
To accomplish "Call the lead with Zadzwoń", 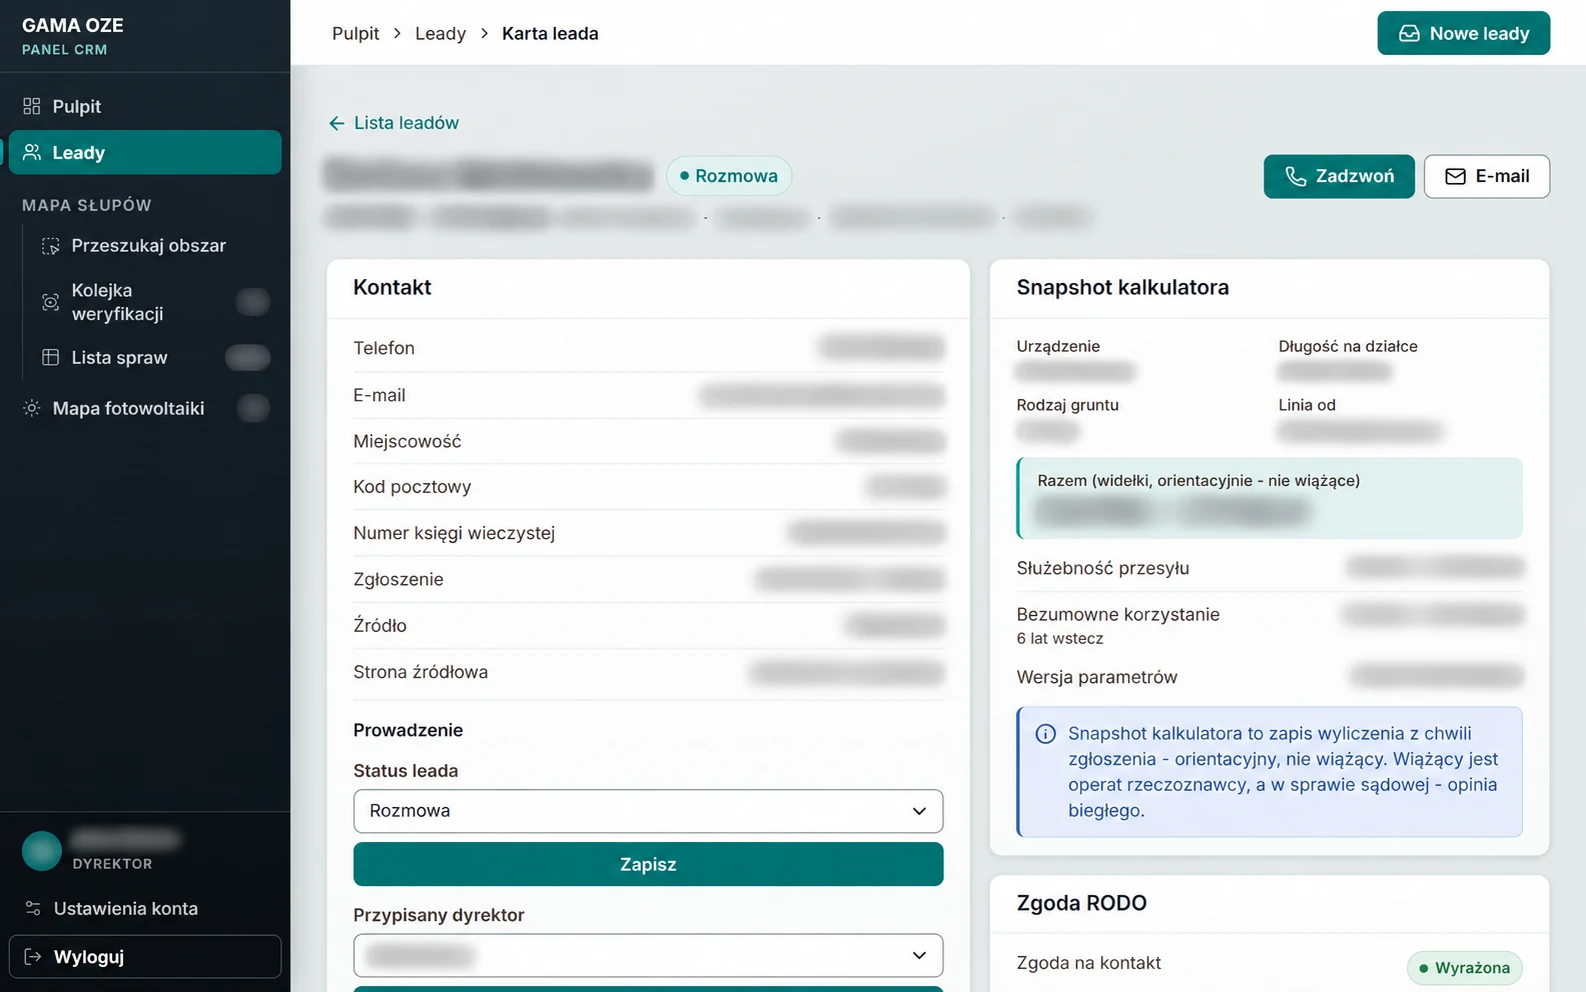I will coord(1339,176).
